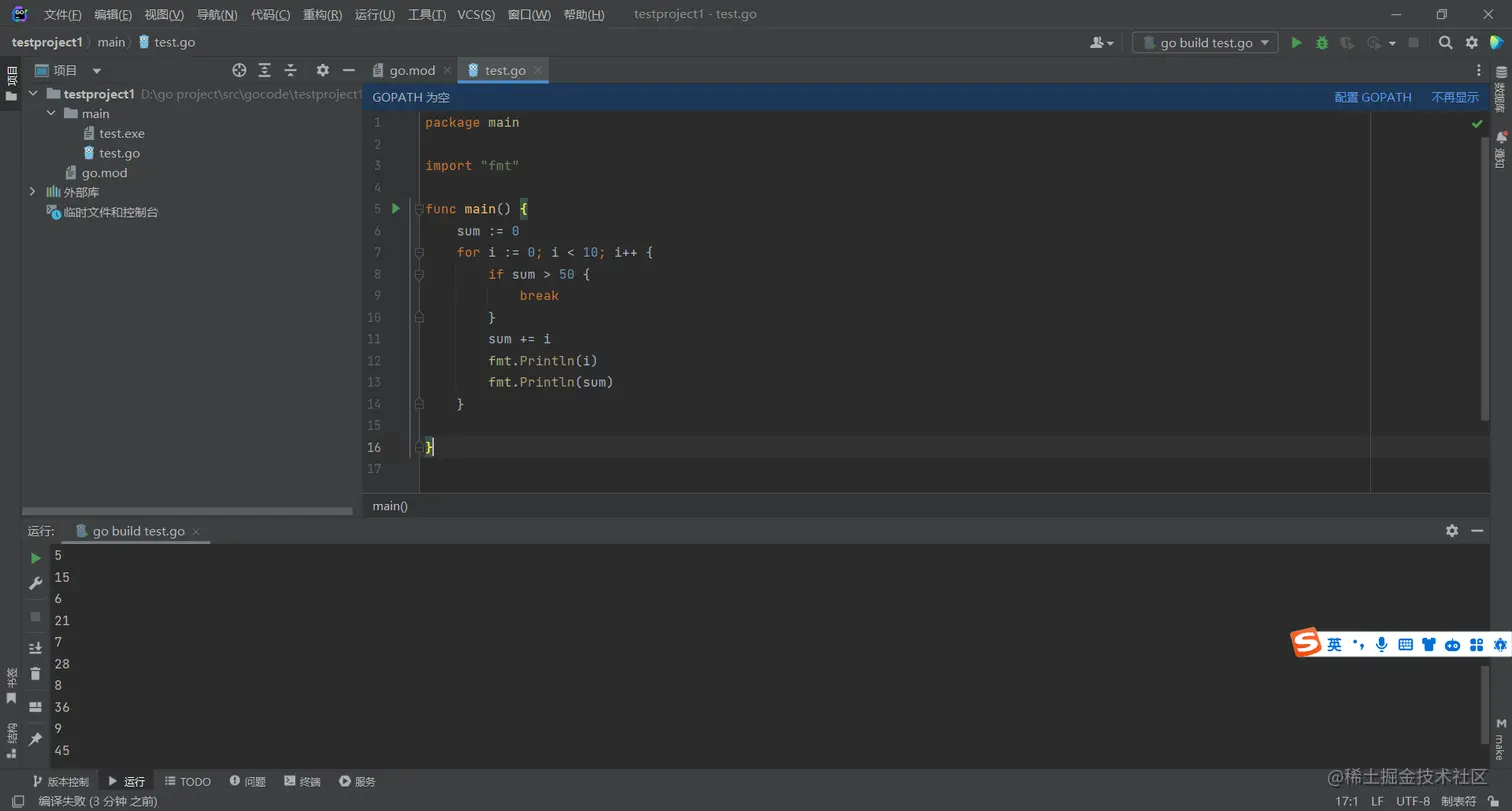Collapse the for loop fold marker
This screenshot has height=811, width=1512.
[419, 252]
